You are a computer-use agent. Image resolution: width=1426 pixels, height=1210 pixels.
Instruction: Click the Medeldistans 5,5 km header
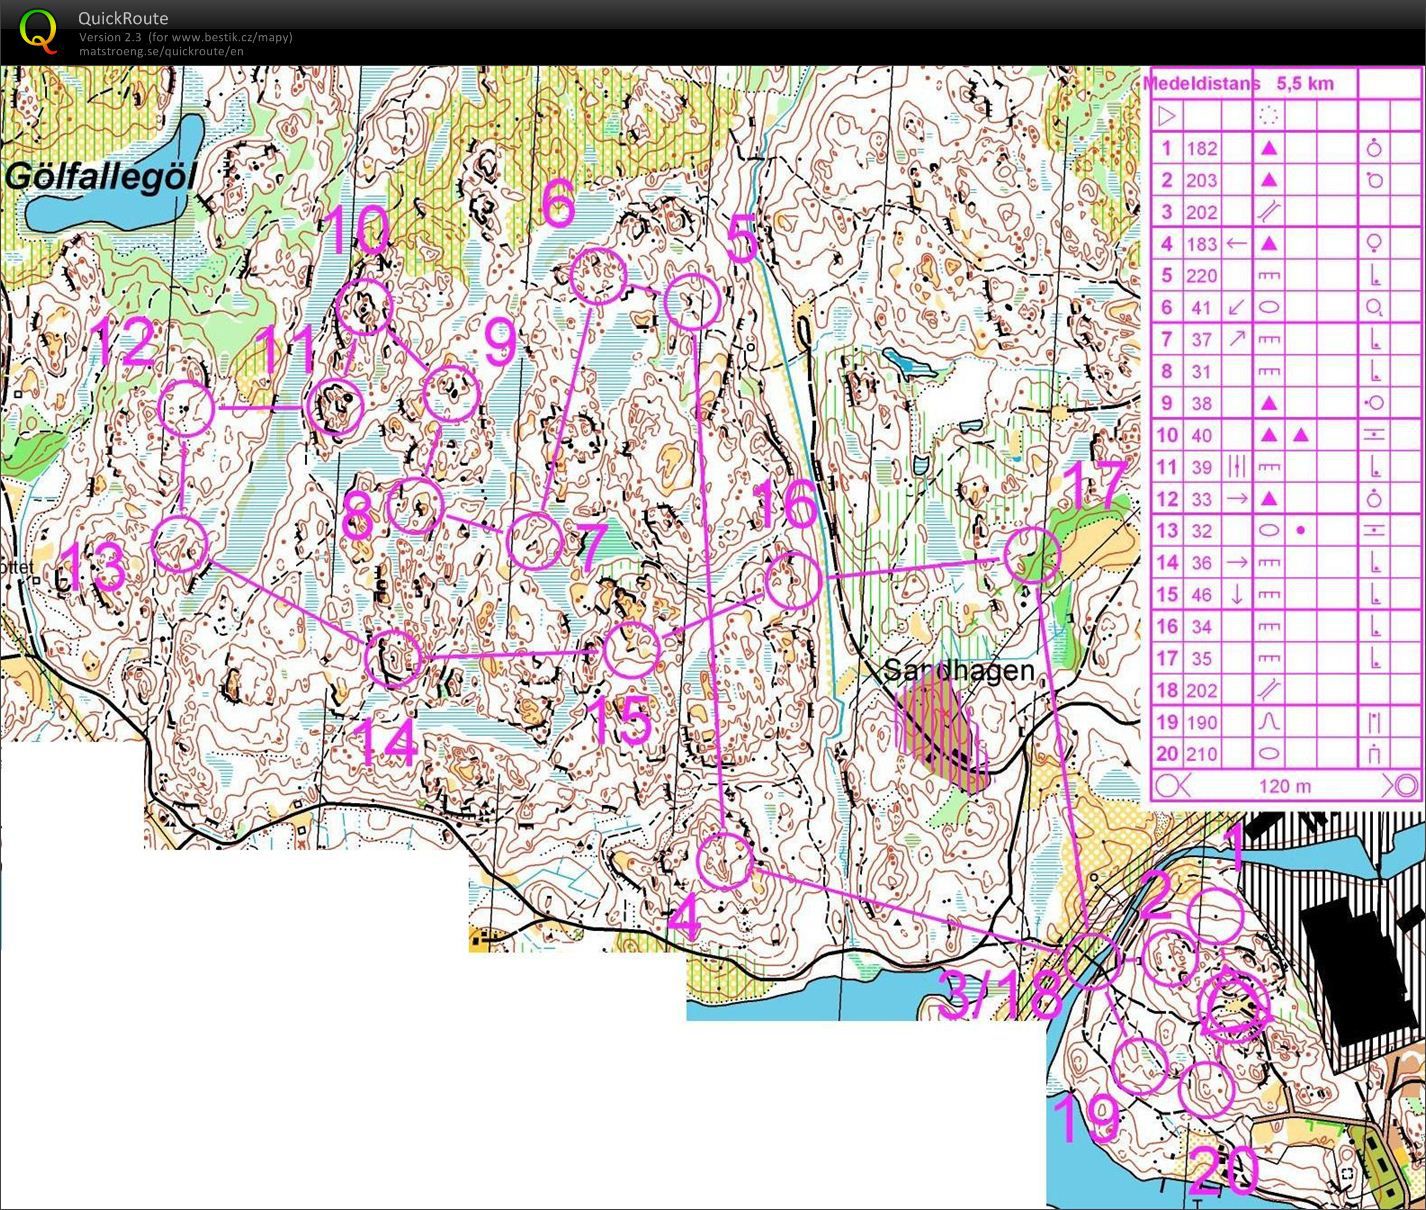(x=1239, y=84)
